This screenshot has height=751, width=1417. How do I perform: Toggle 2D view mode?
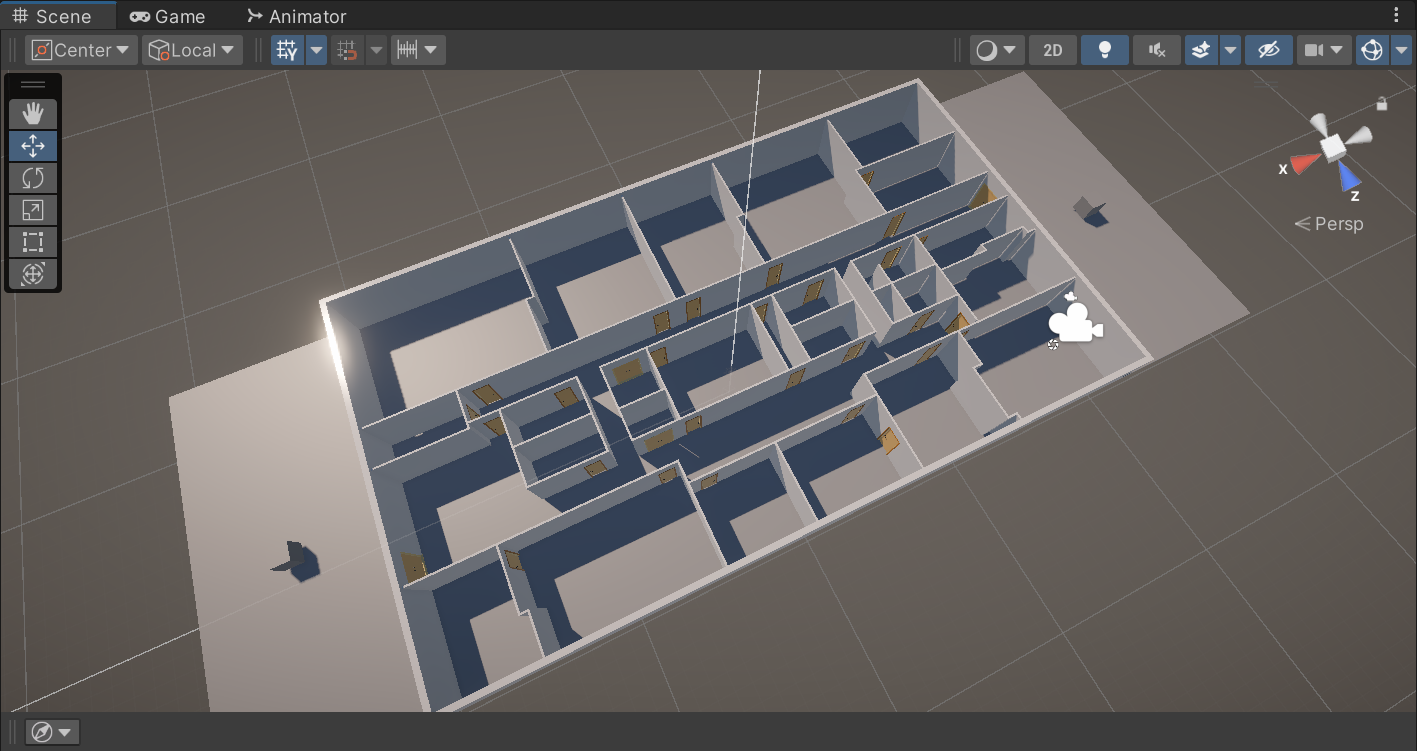[1053, 50]
